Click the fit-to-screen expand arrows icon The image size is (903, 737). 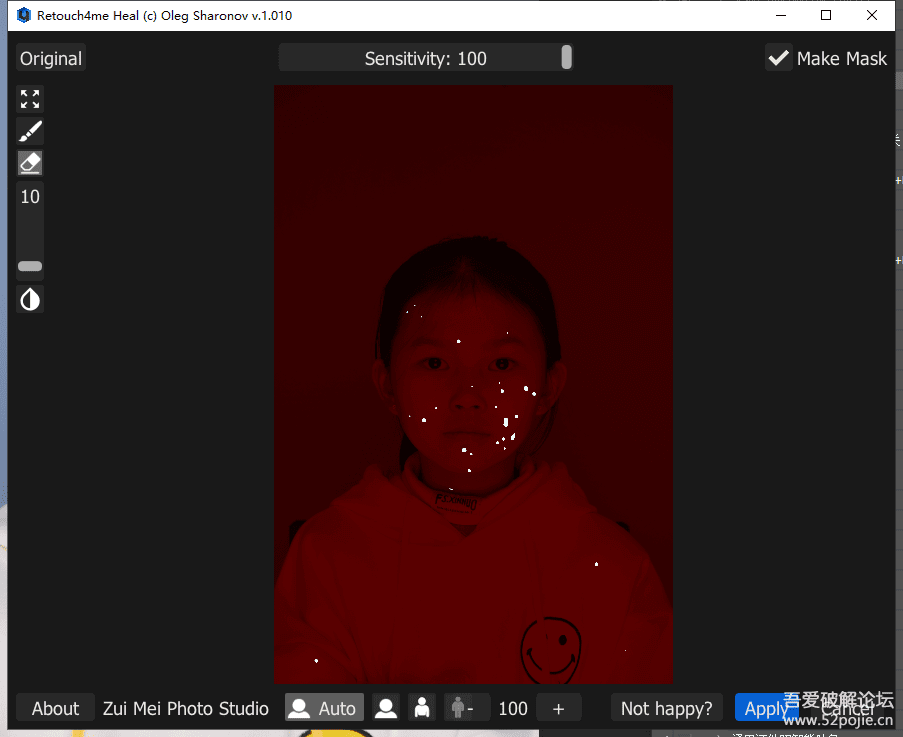pyautogui.click(x=30, y=99)
